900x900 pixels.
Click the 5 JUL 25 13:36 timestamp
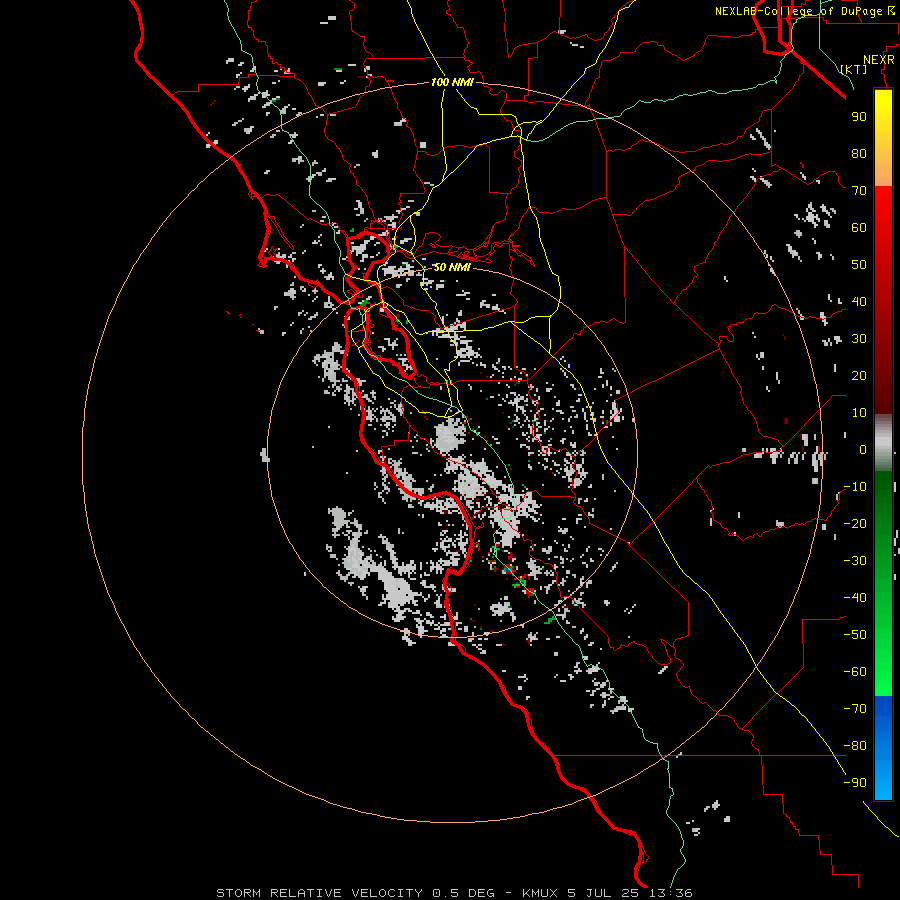(630, 893)
